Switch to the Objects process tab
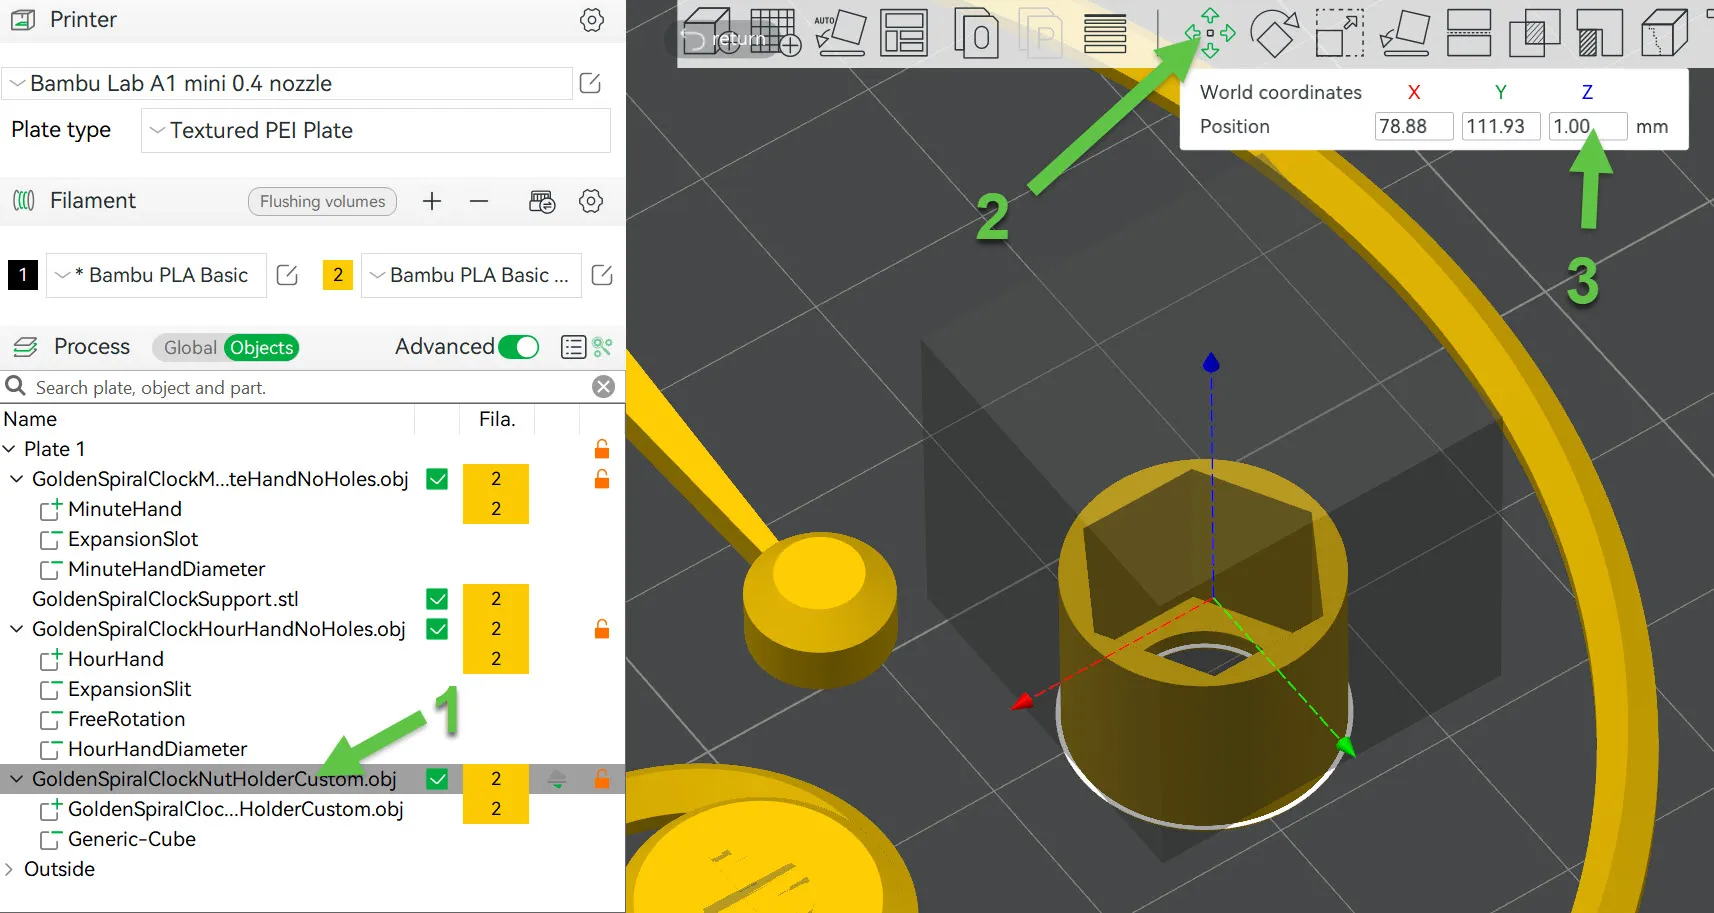The height and width of the screenshot is (913, 1714). coord(262,347)
